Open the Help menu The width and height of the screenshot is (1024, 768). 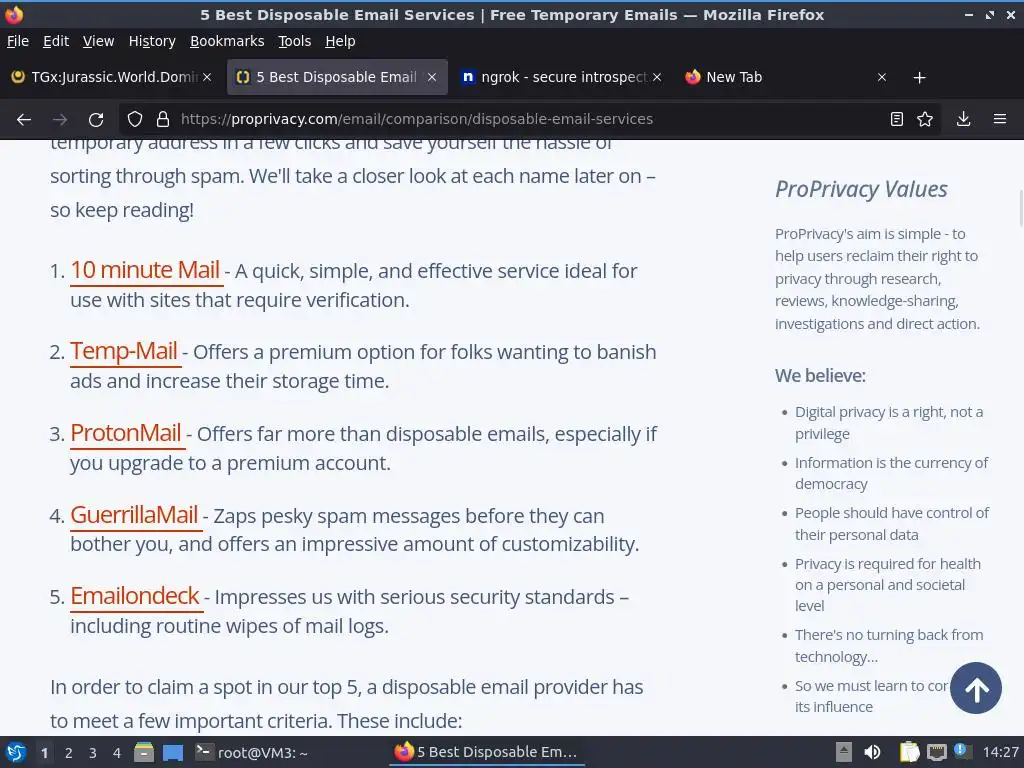(340, 41)
